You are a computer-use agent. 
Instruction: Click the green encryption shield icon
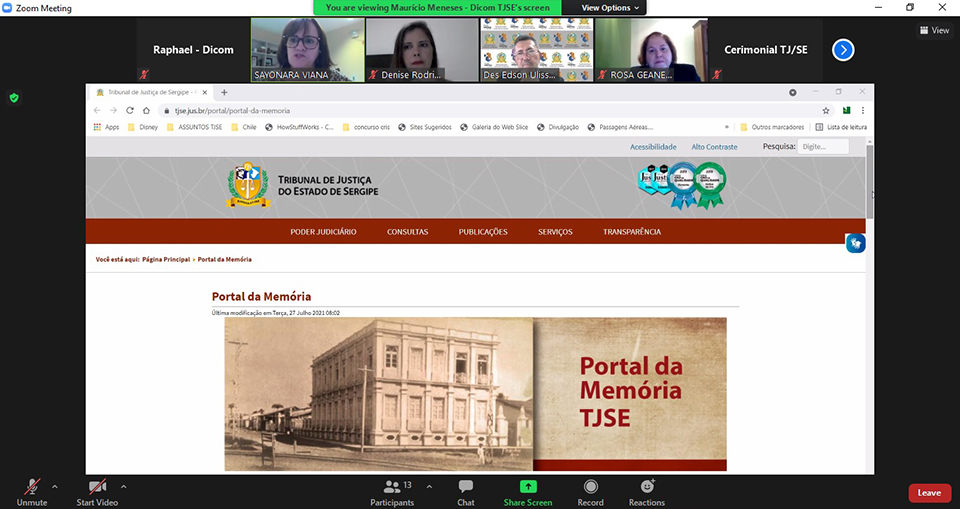(x=14, y=98)
